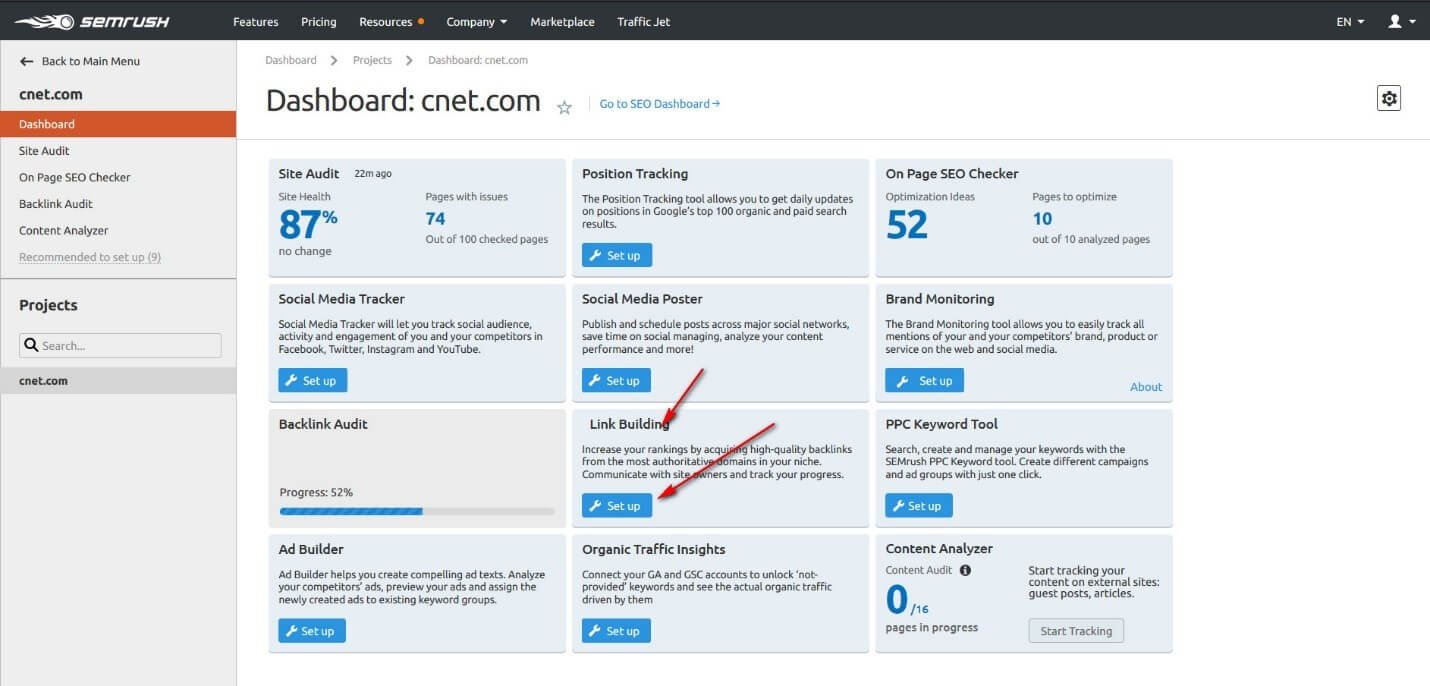Image resolution: width=1430 pixels, height=686 pixels.
Task: Open the Pricing page
Action: (318, 21)
